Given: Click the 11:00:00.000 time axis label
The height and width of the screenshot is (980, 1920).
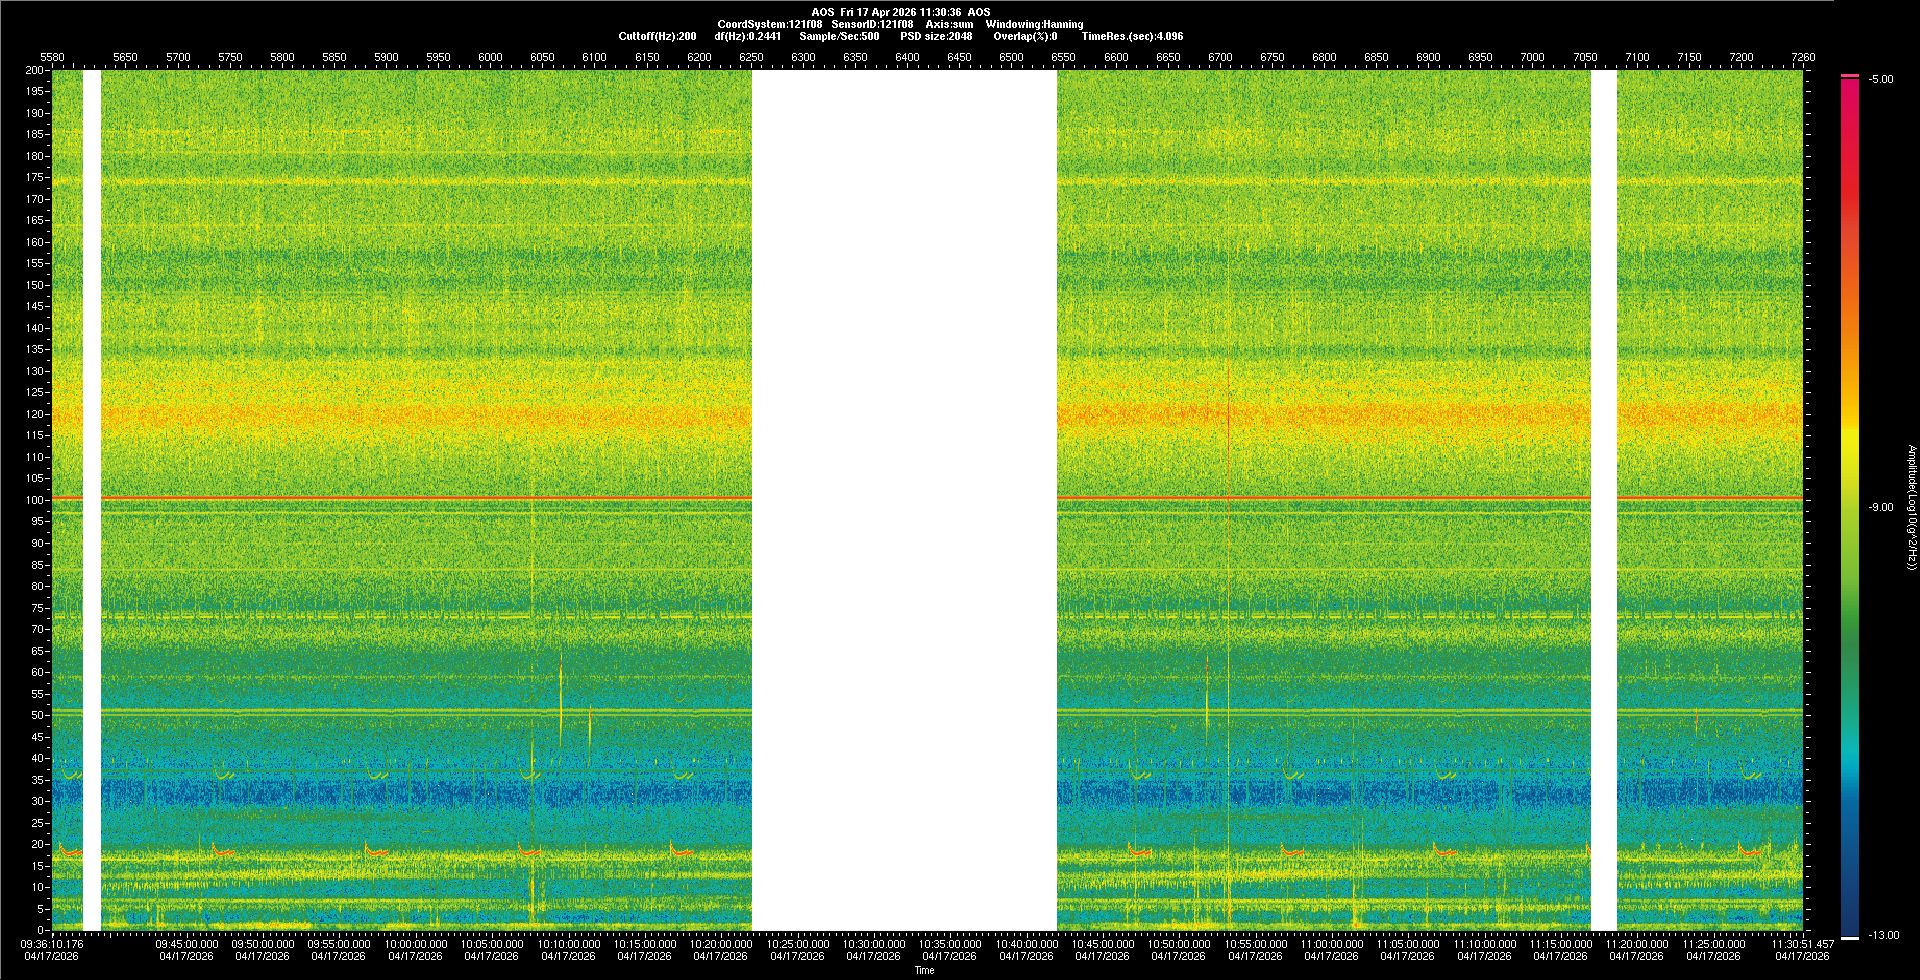Looking at the screenshot, I should (1332, 943).
